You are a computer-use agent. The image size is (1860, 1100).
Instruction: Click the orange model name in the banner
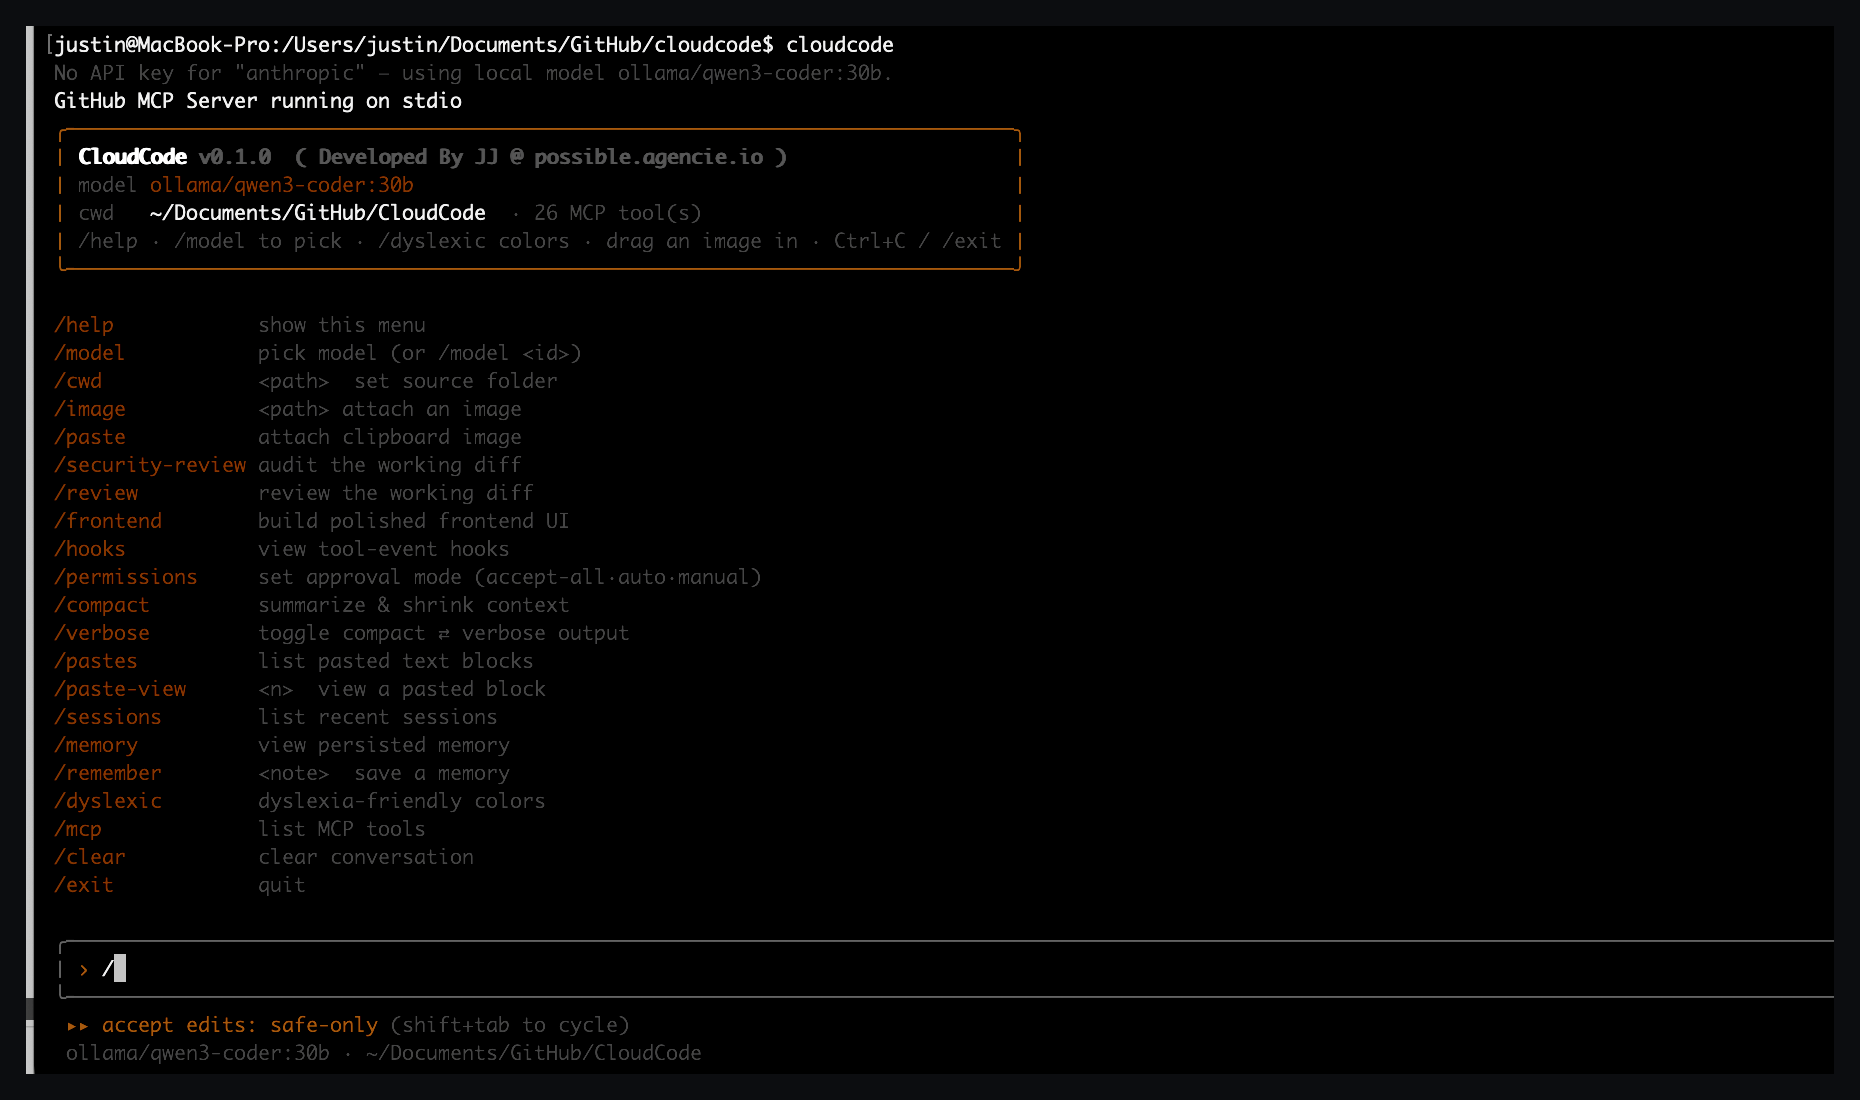[282, 185]
